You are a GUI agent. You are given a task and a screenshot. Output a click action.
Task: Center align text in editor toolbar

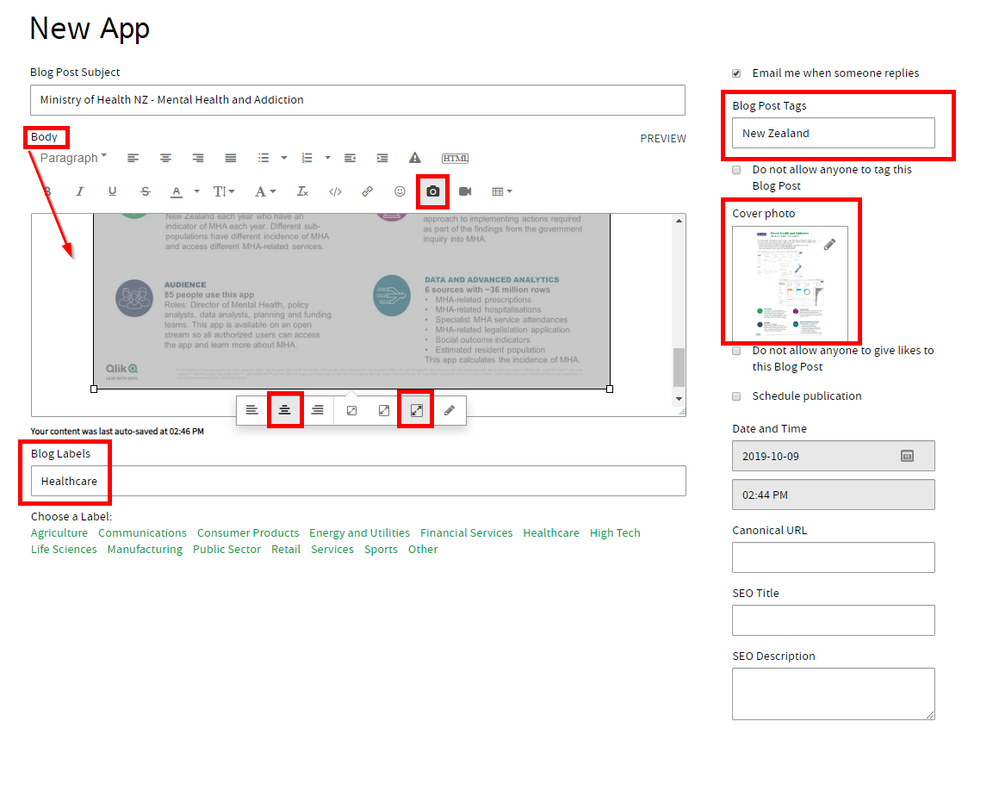[166, 158]
